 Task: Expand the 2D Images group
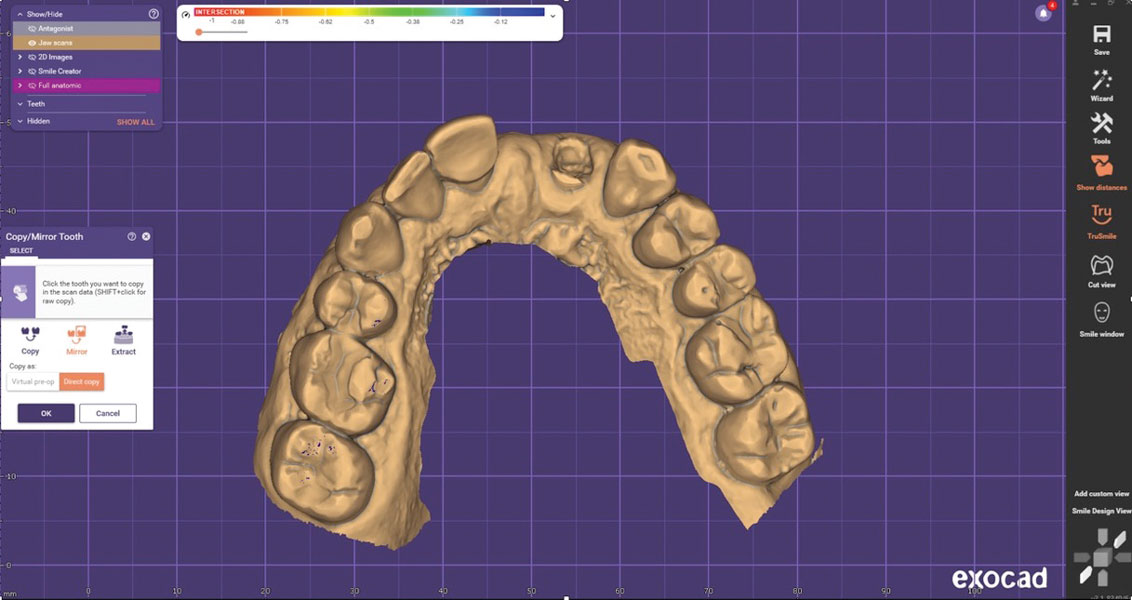pos(20,57)
